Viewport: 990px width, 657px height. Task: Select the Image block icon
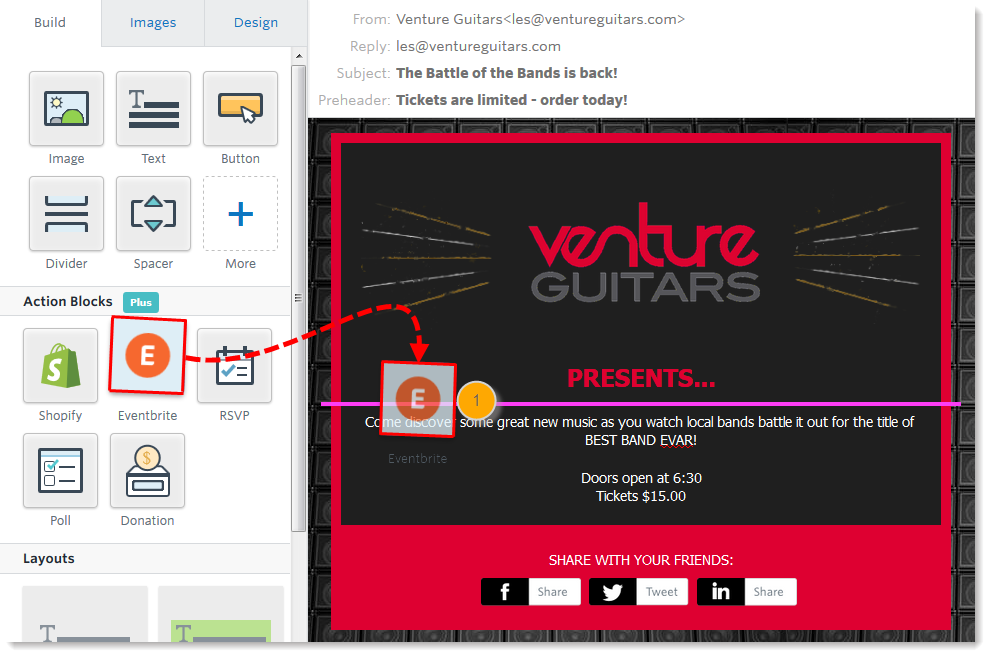tap(66, 109)
